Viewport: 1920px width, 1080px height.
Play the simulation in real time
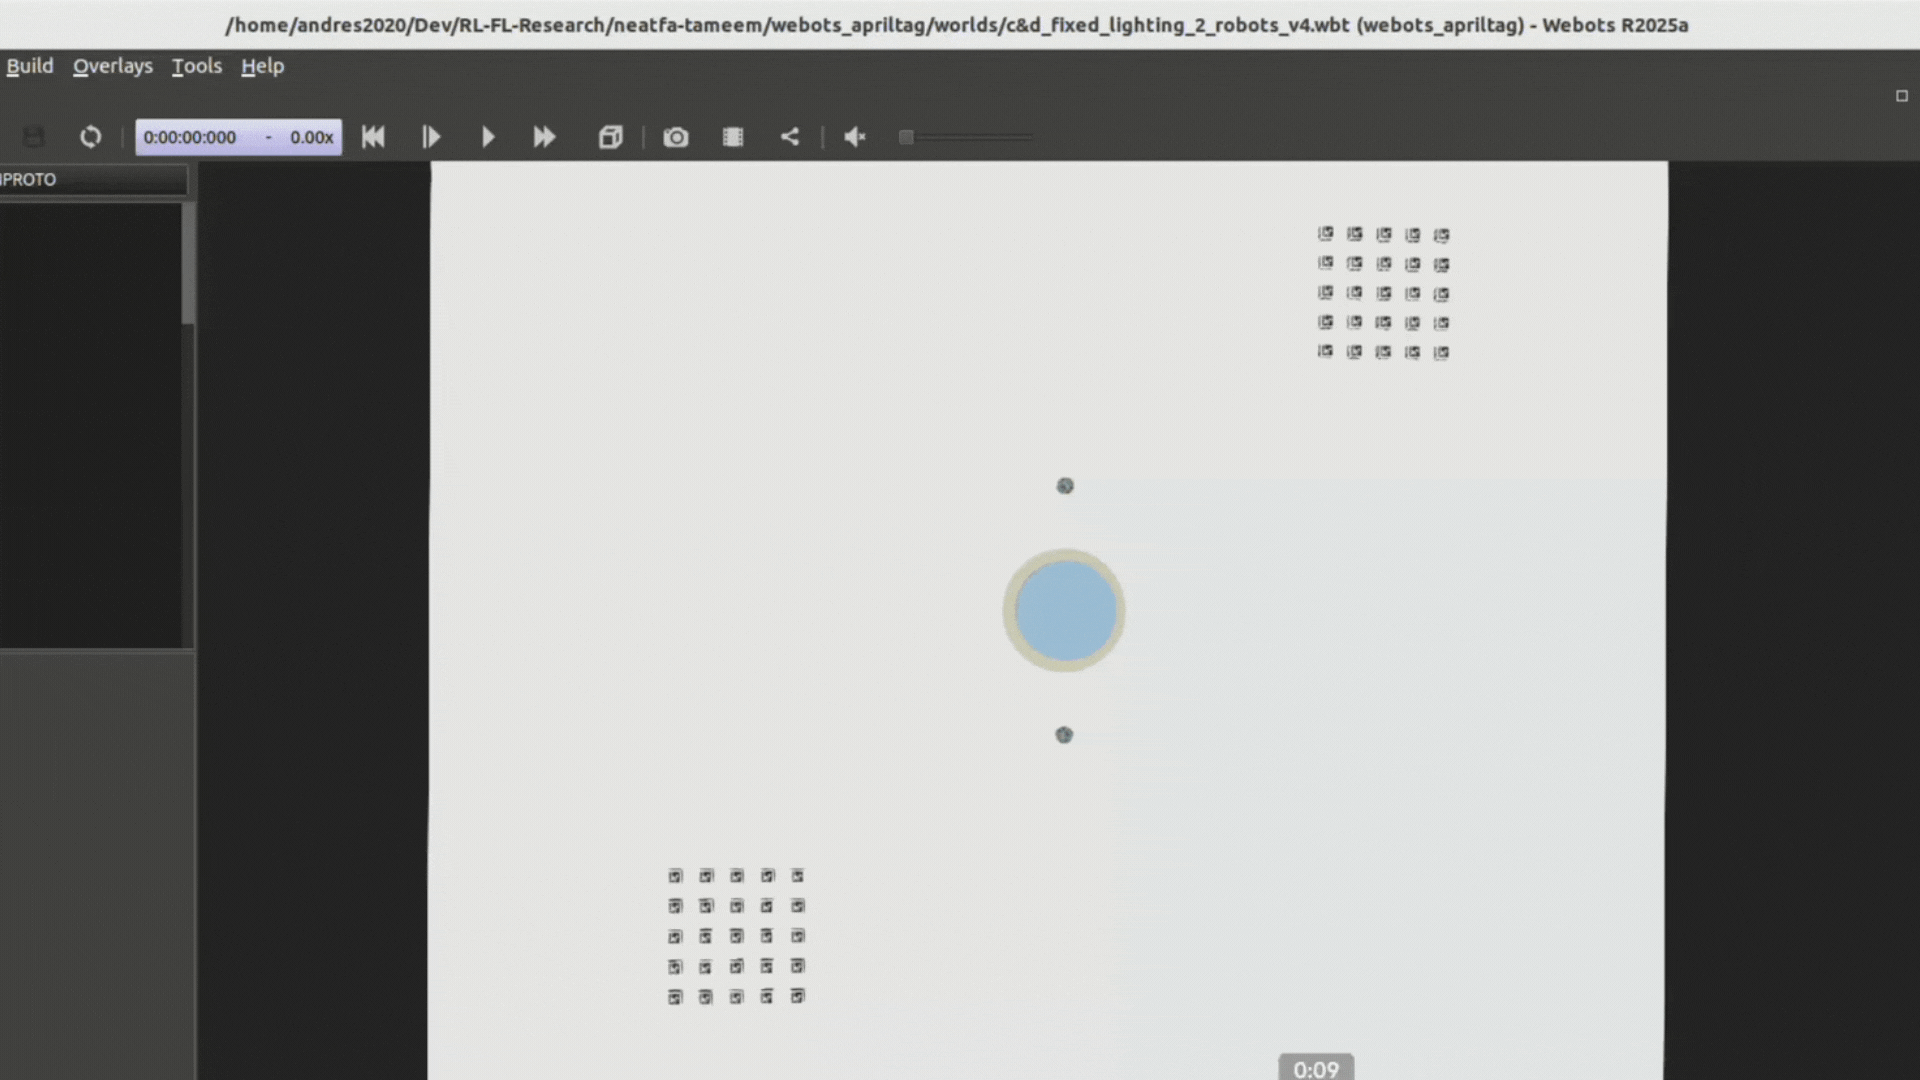488,137
